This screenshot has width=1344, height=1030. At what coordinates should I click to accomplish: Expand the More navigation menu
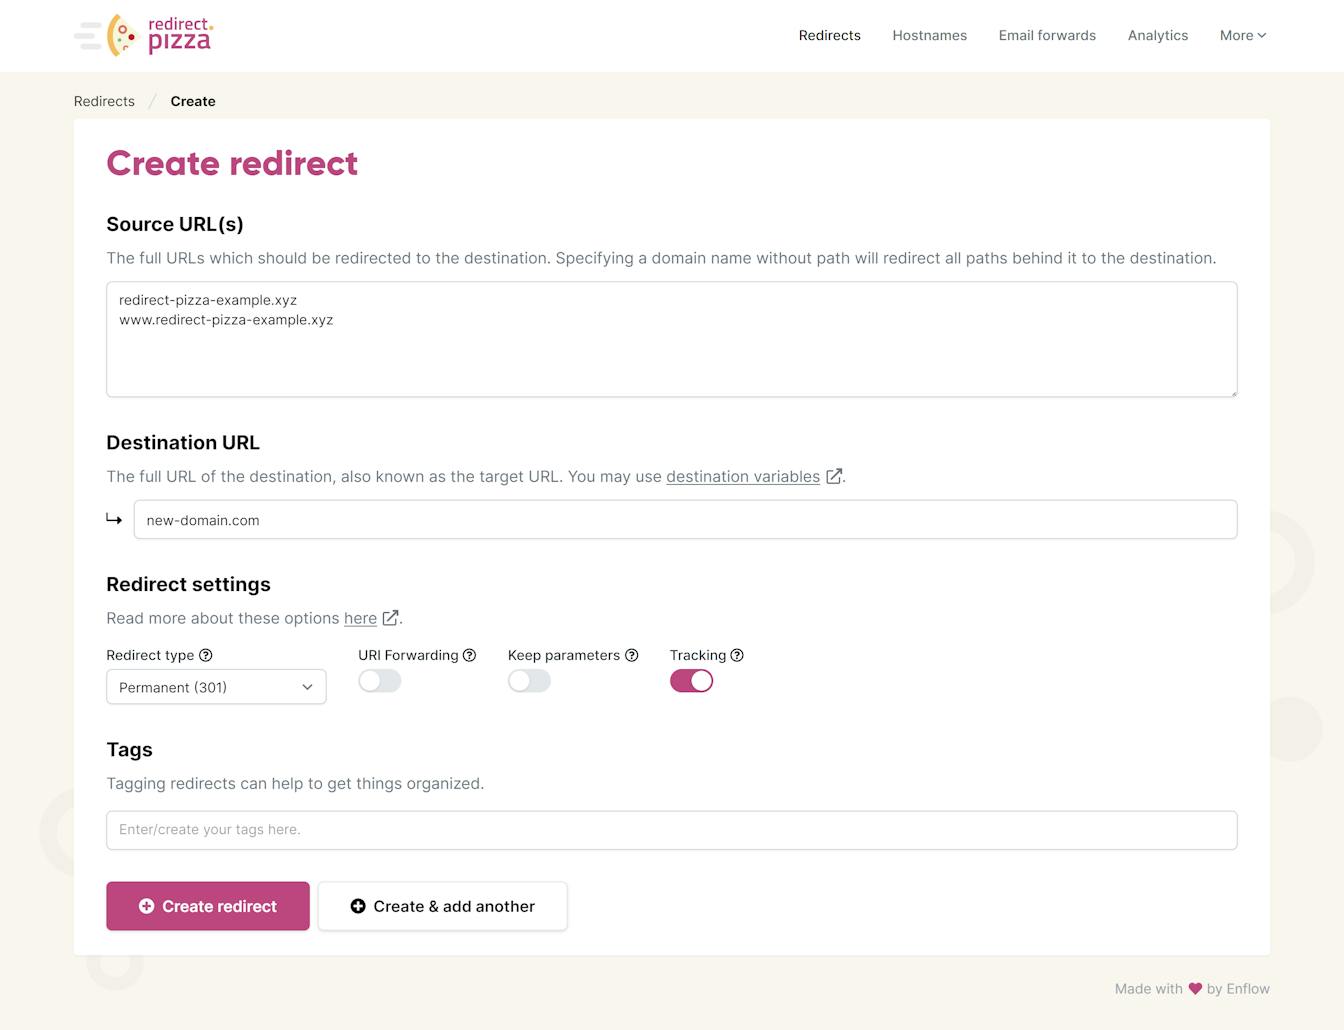(1242, 35)
